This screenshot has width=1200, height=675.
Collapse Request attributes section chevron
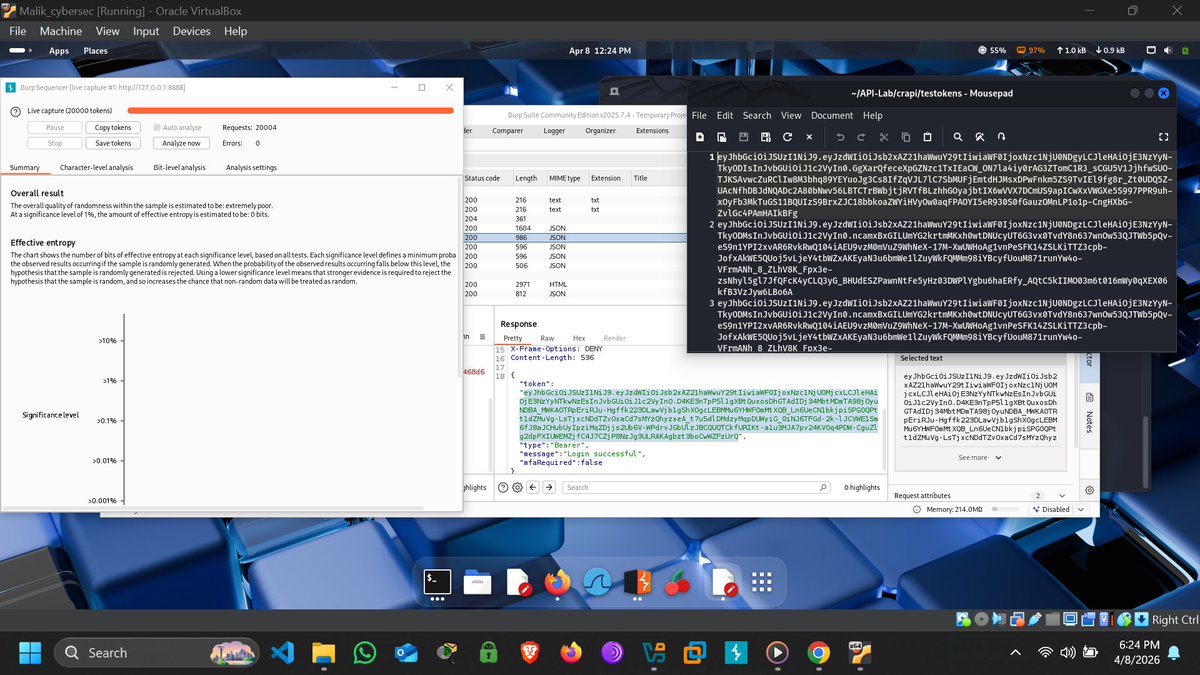point(1061,495)
